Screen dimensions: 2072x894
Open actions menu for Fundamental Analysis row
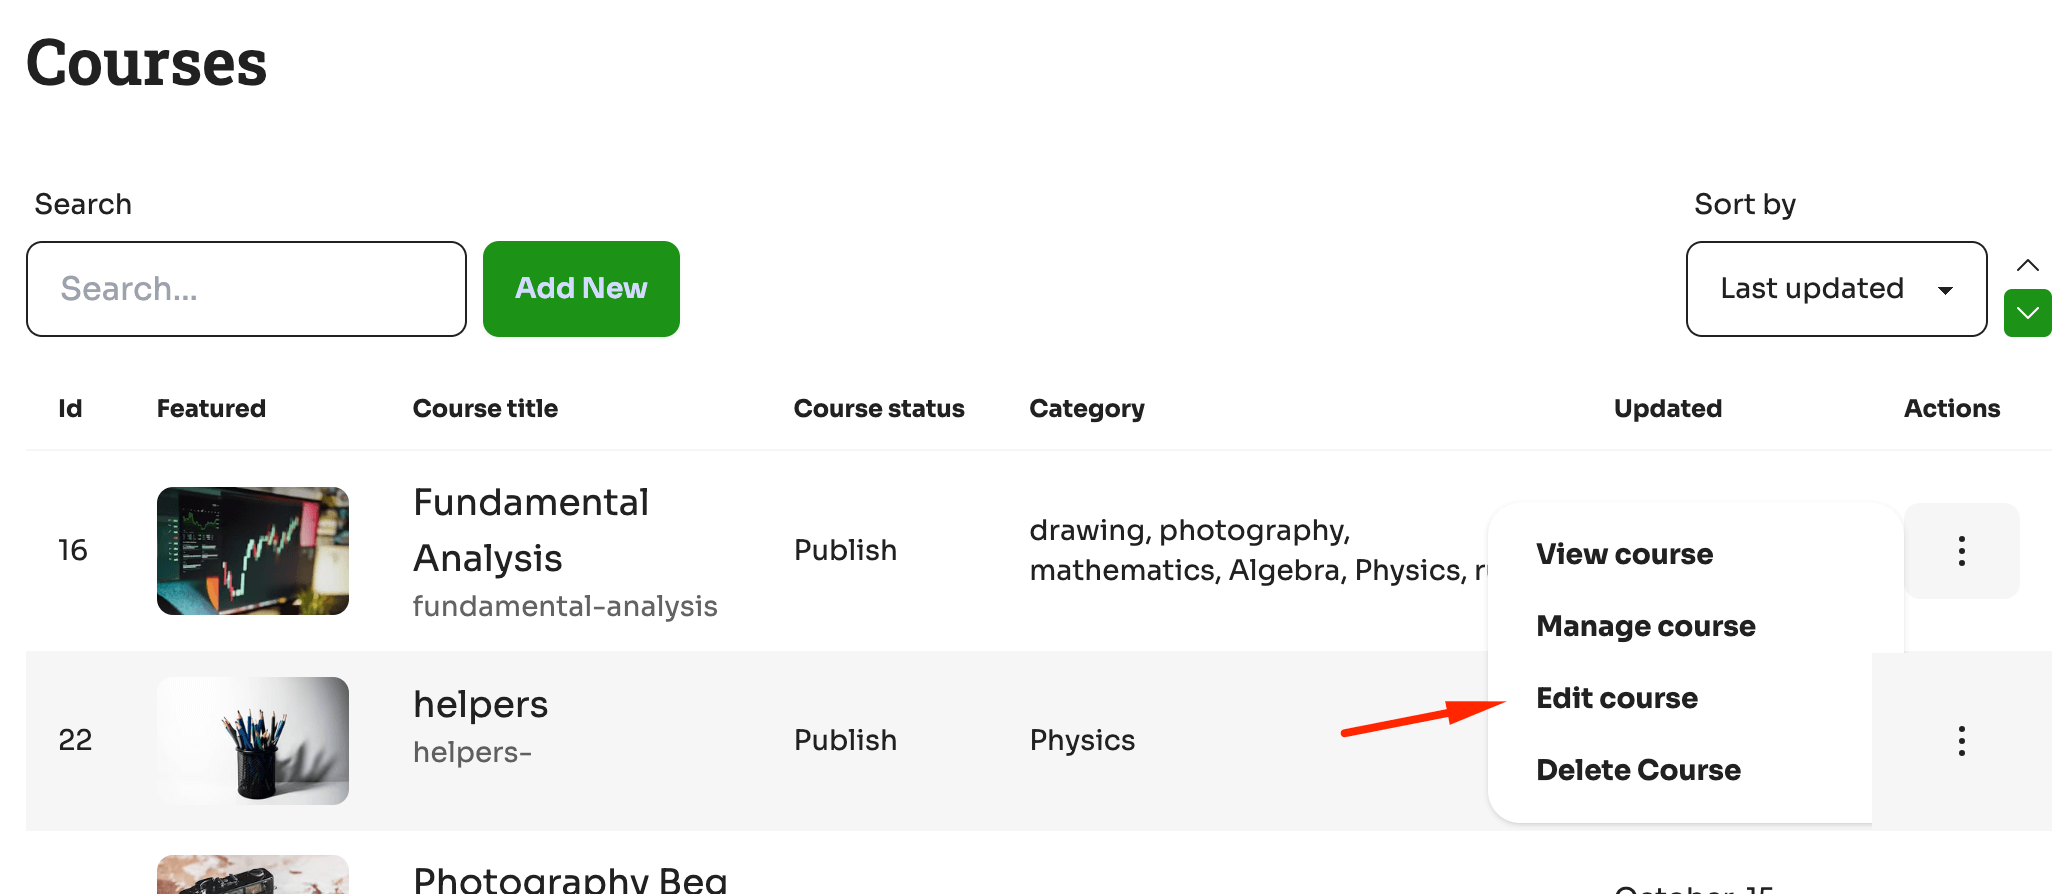(x=1961, y=551)
